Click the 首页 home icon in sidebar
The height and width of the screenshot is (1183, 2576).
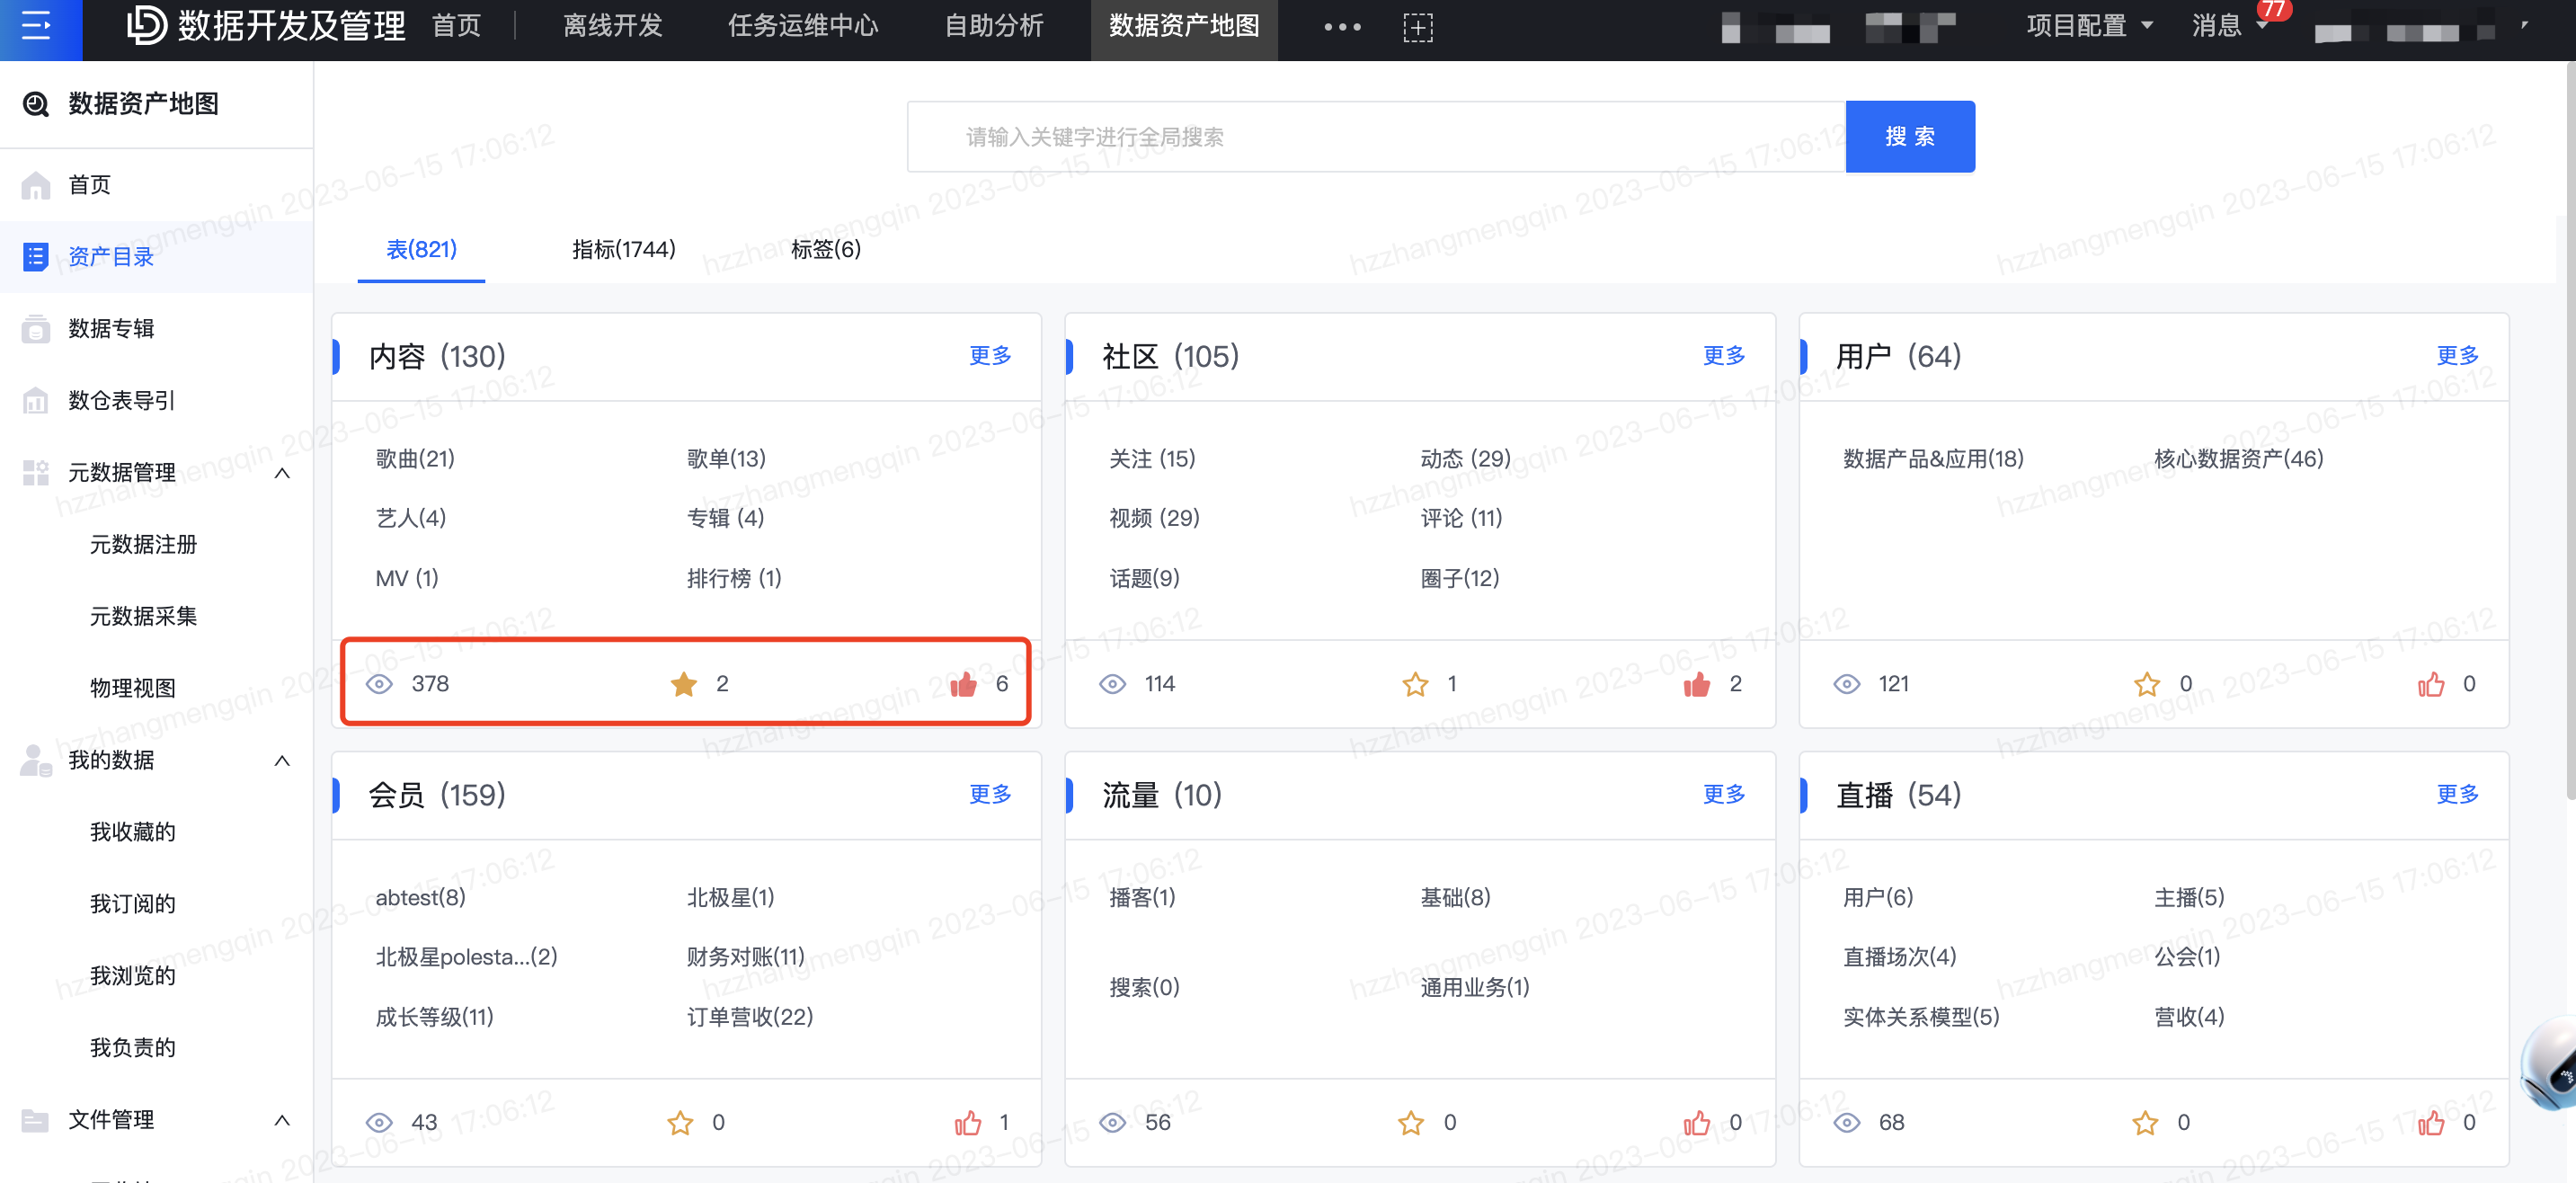coord(35,185)
